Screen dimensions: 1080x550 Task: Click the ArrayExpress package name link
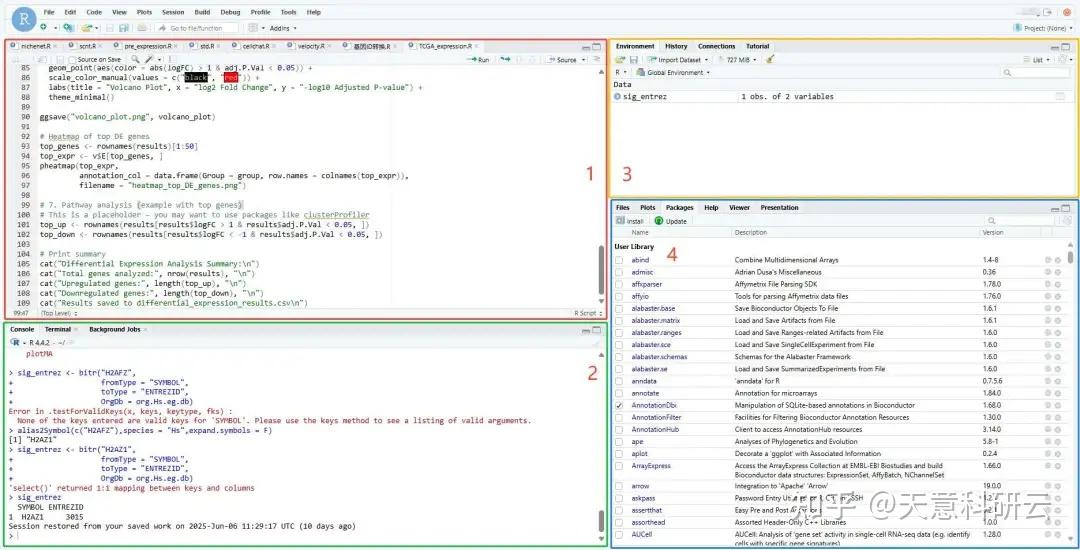(651, 466)
